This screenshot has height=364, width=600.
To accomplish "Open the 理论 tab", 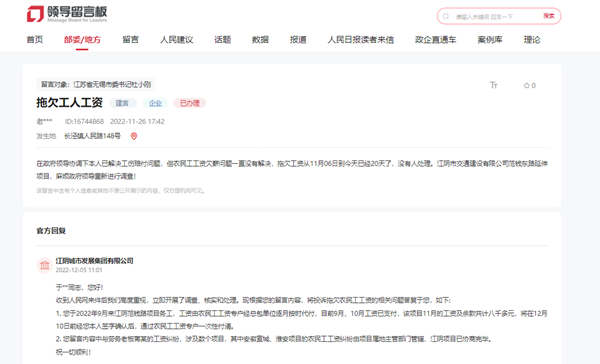I will [532, 39].
